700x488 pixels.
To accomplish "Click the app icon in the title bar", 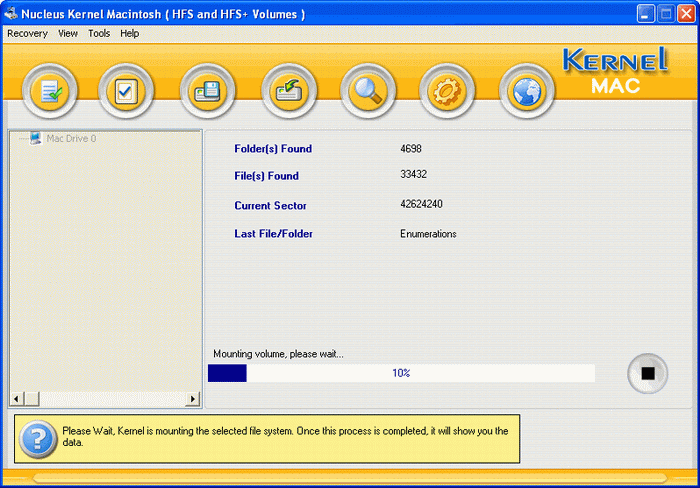I will pos(11,14).
